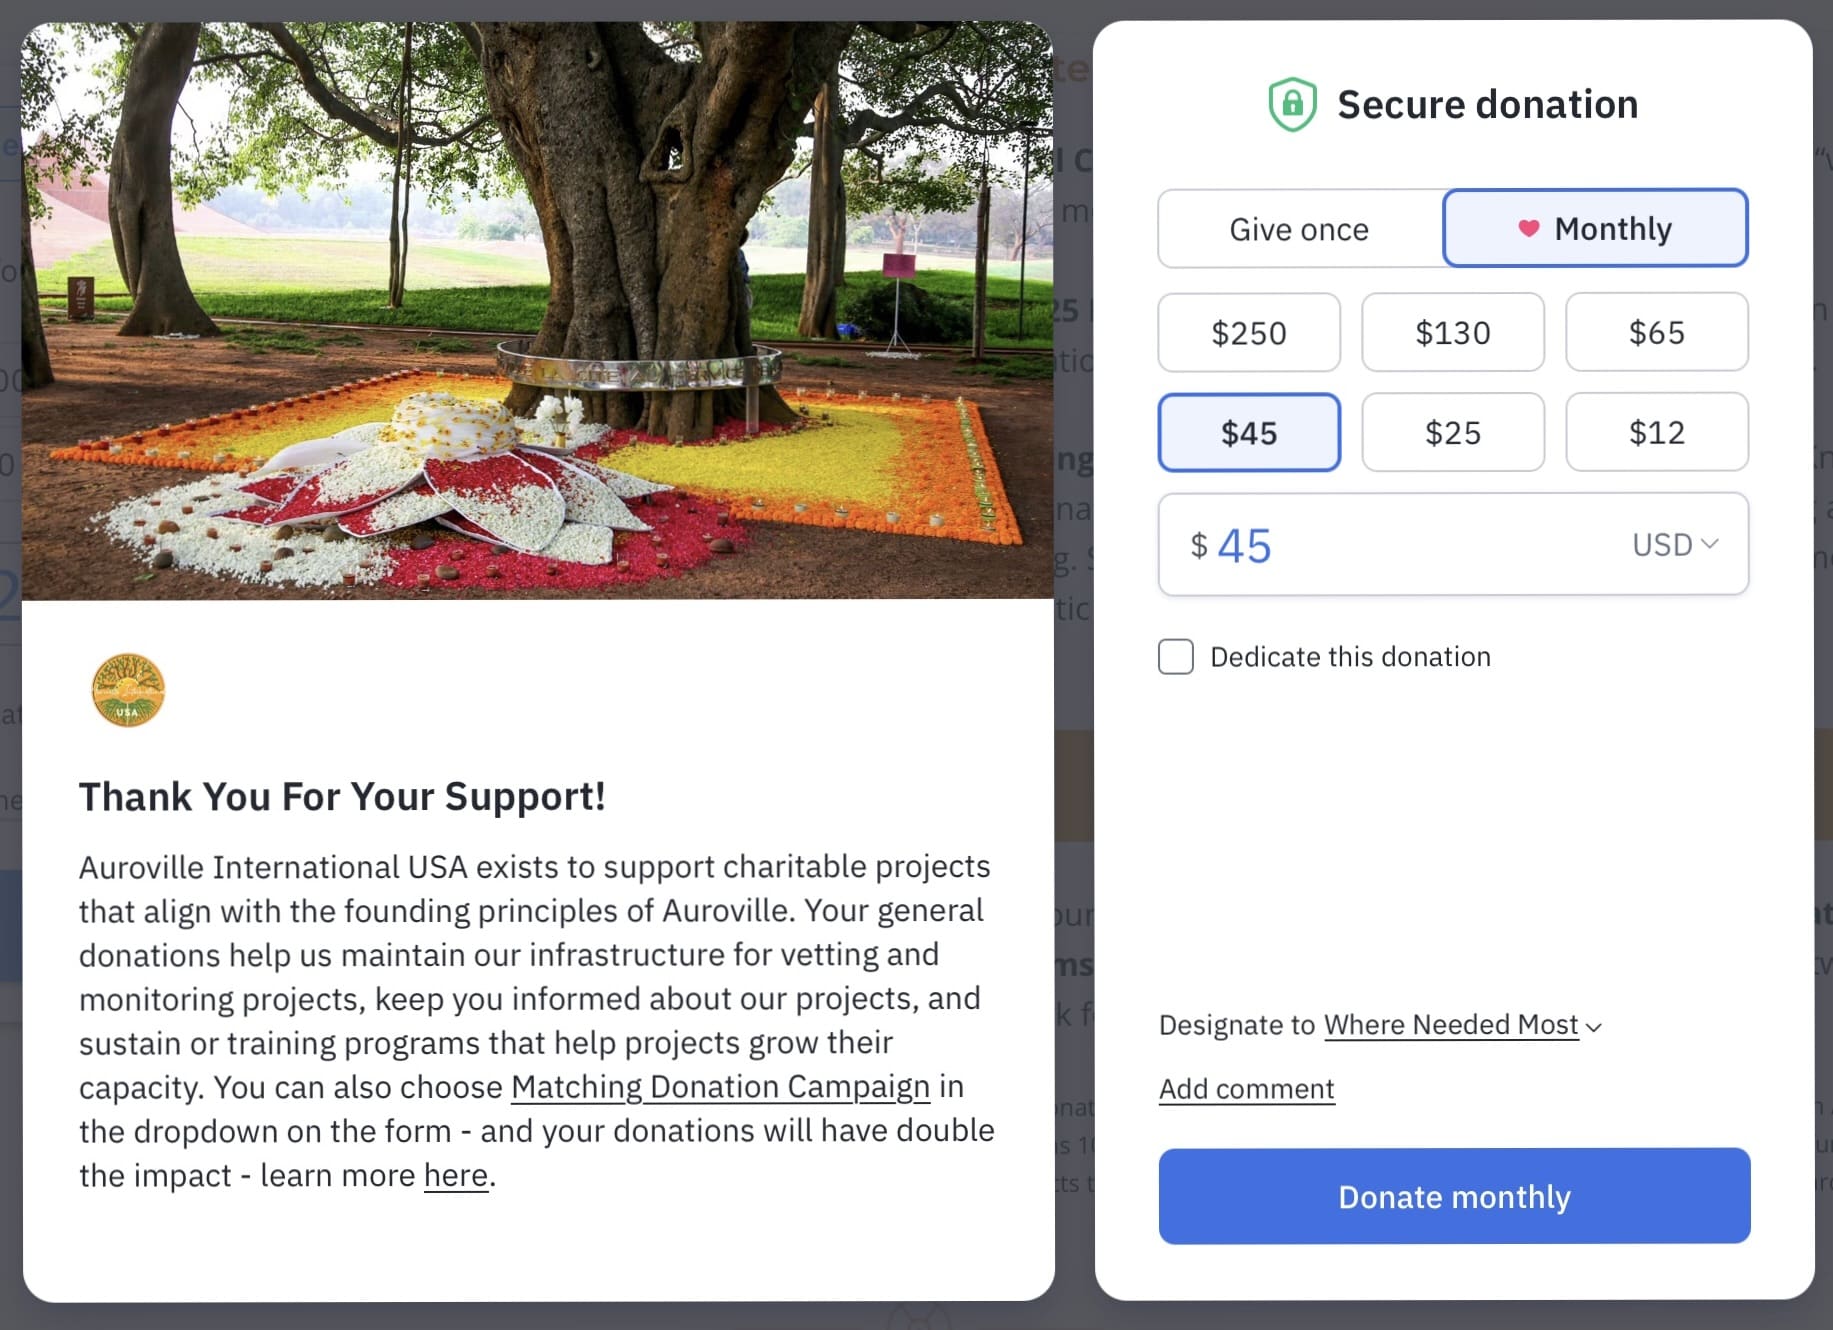
Task: Pick the $25 donation amount
Action: click(x=1453, y=433)
